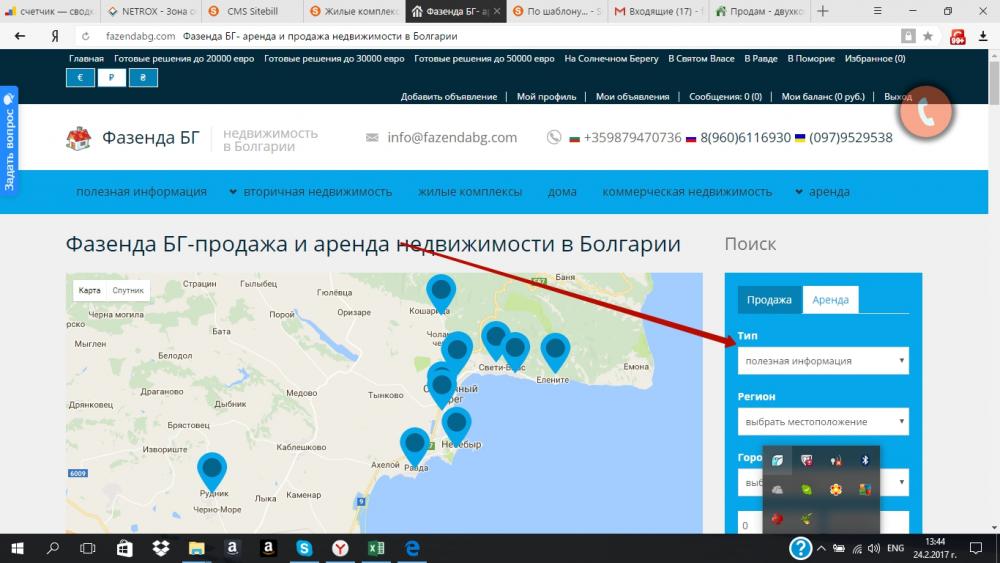Open Skype from the taskbar
The width and height of the screenshot is (1000, 563).
[303, 548]
